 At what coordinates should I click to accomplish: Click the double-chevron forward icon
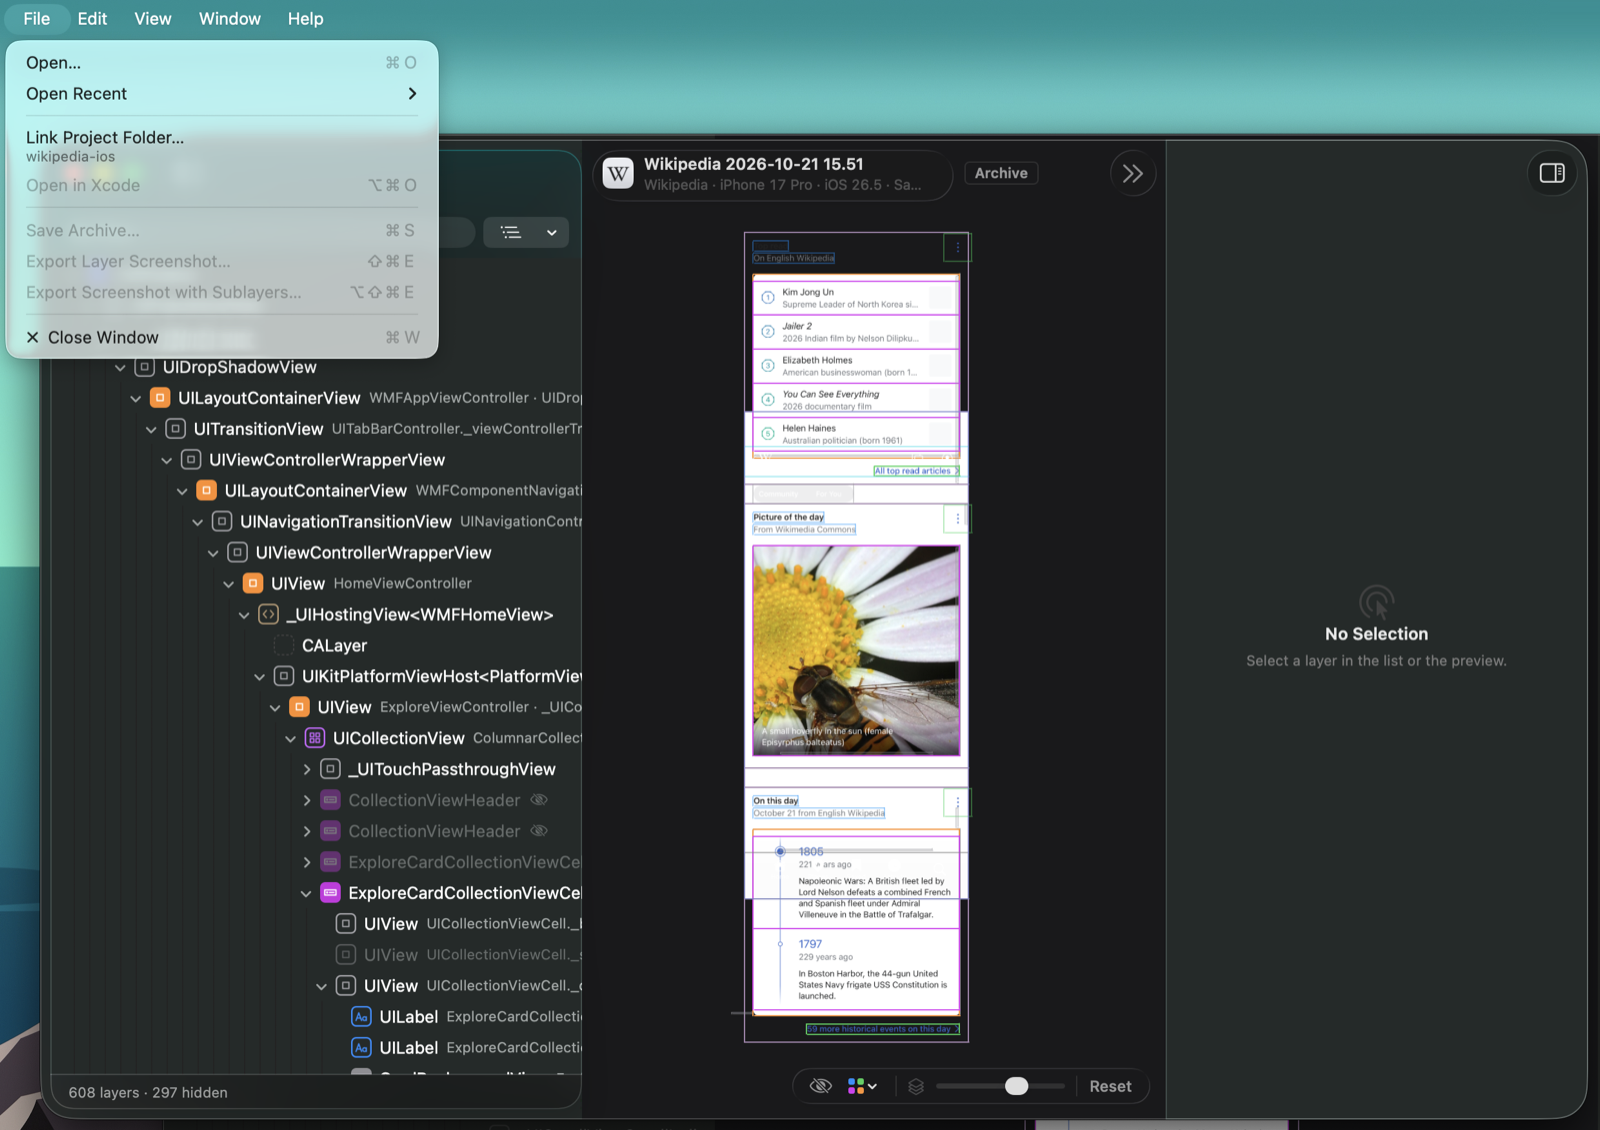tap(1132, 174)
